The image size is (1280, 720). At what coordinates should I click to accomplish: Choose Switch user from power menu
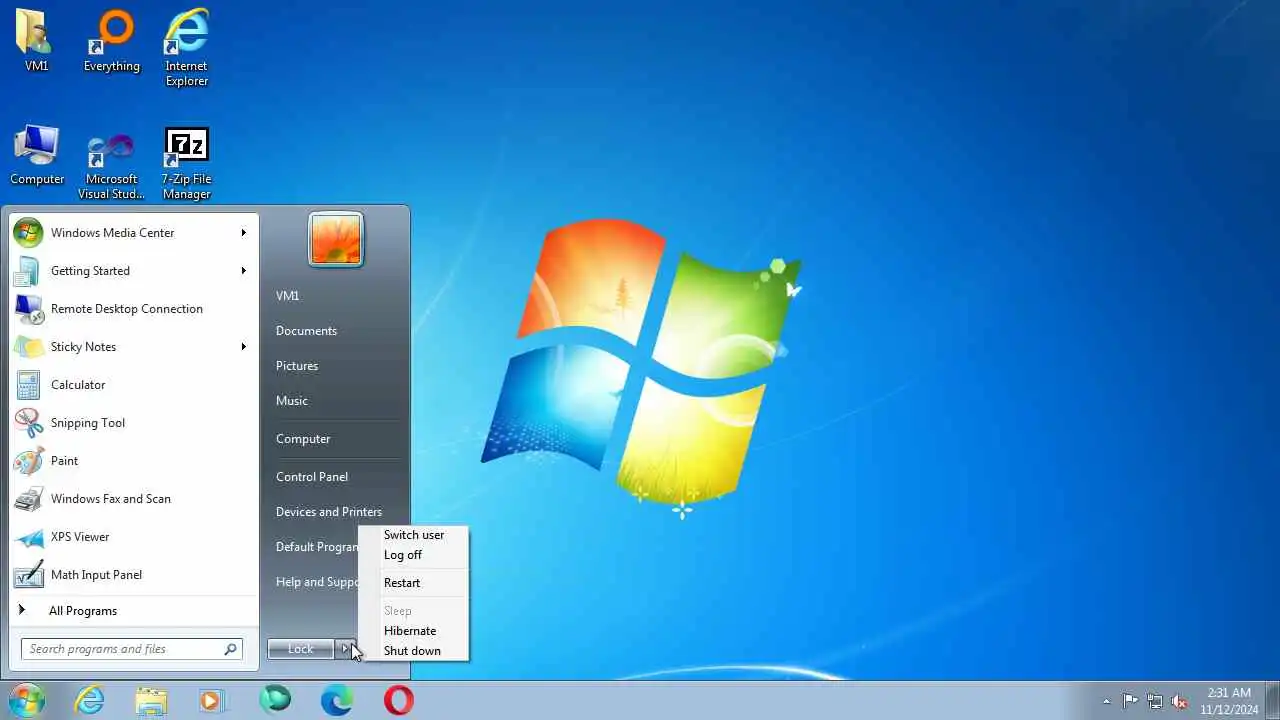pyautogui.click(x=414, y=535)
